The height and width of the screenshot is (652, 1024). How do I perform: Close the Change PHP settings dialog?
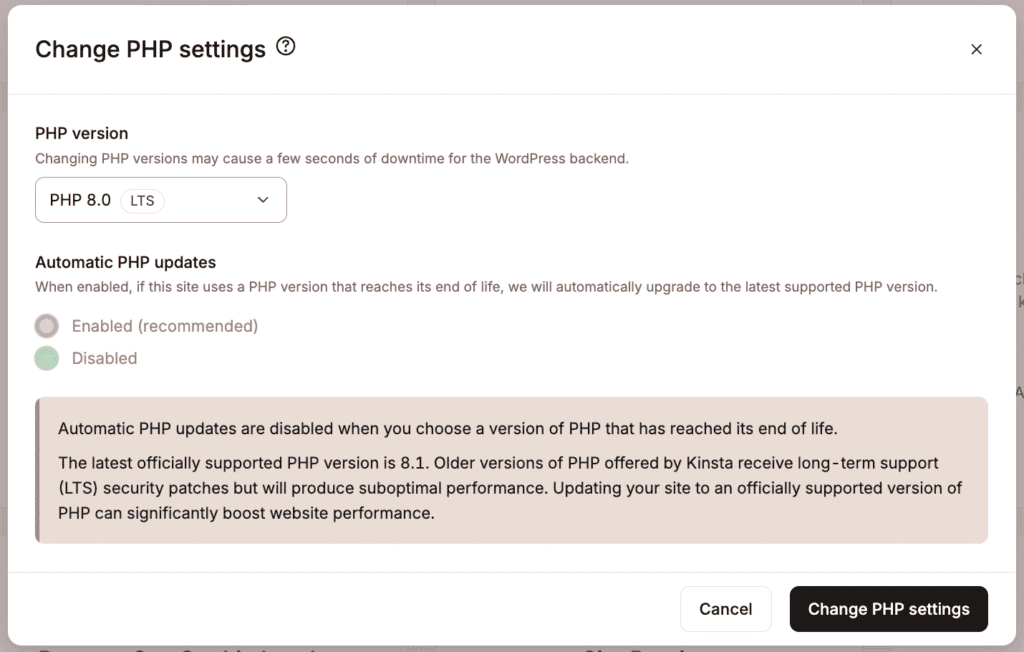pyautogui.click(x=976, y=48)
